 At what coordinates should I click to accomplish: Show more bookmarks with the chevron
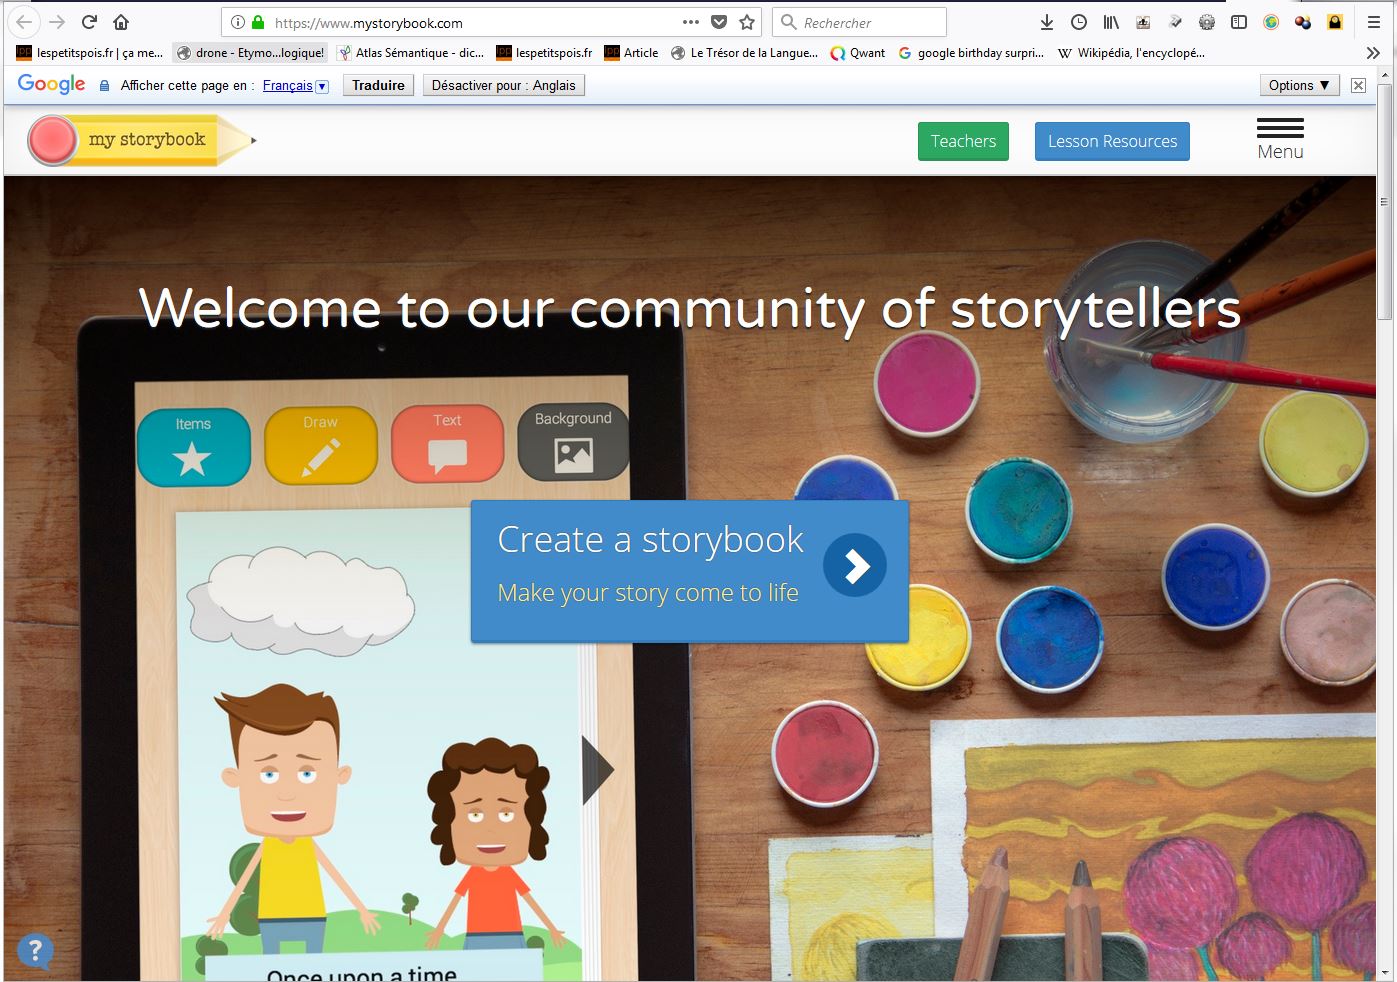[x=1373, y=53]
